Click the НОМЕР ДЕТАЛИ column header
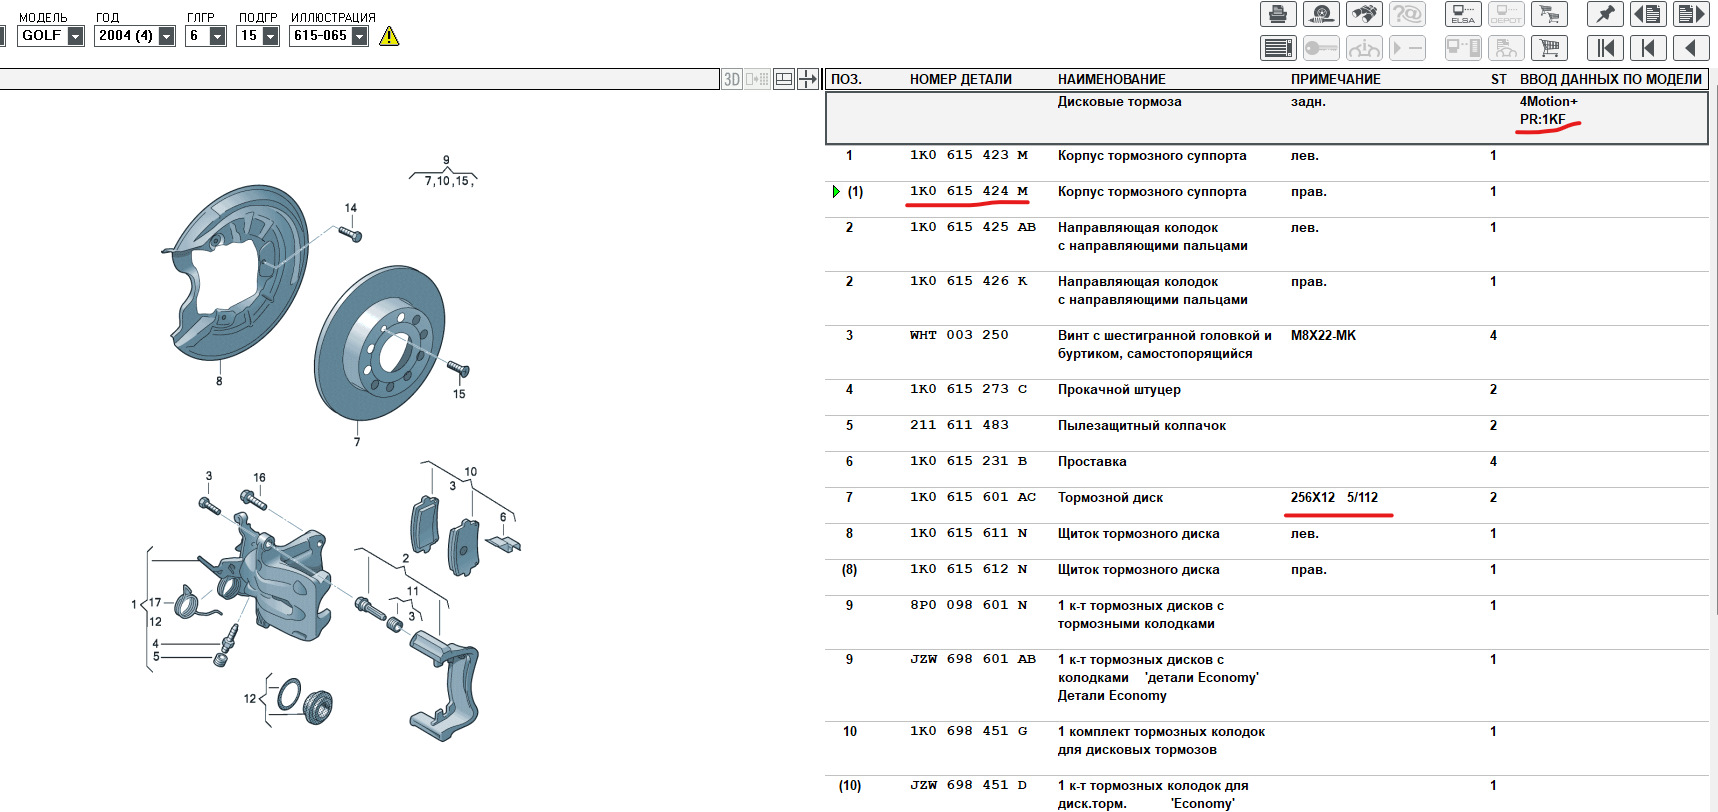1718x812 pixels. [960, 79]
